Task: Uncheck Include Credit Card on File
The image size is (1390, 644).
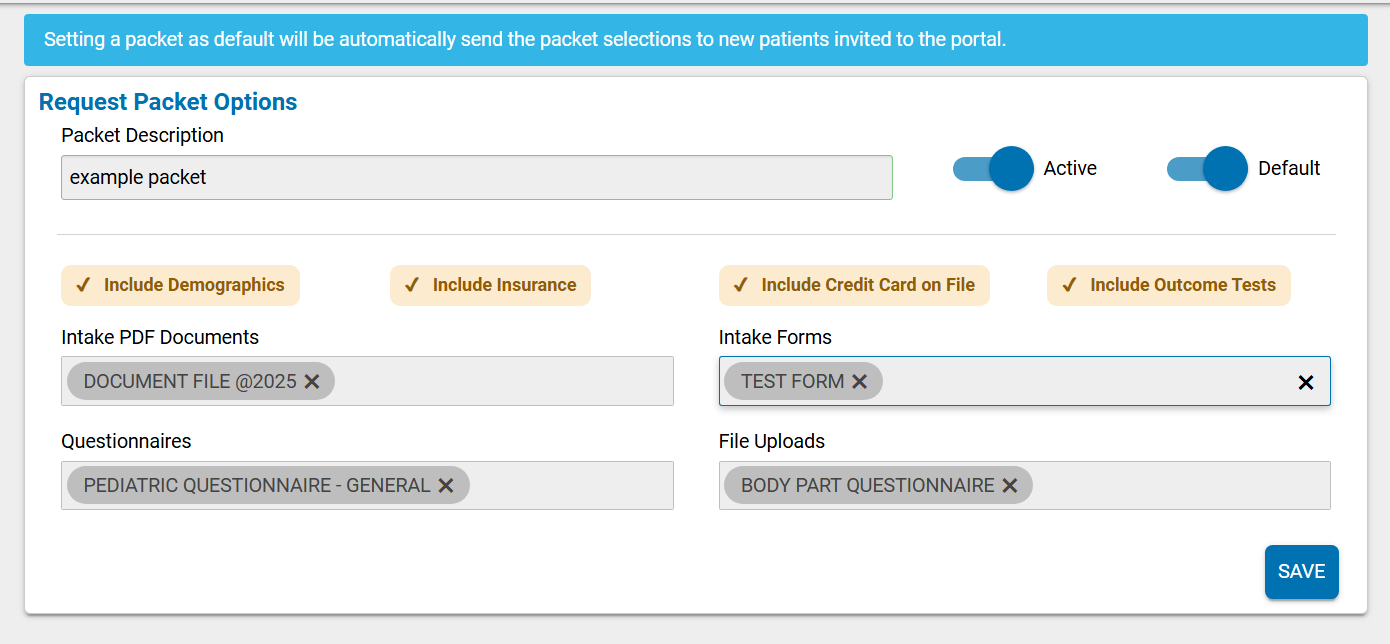Action: (x=854, y=285)
